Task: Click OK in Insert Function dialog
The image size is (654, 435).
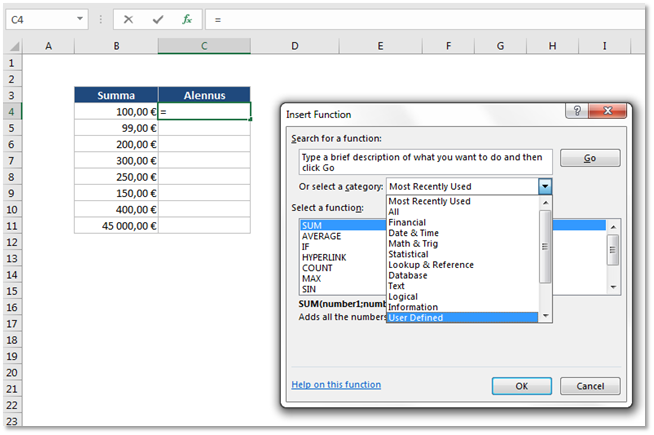Action: (x=520, y=386)
